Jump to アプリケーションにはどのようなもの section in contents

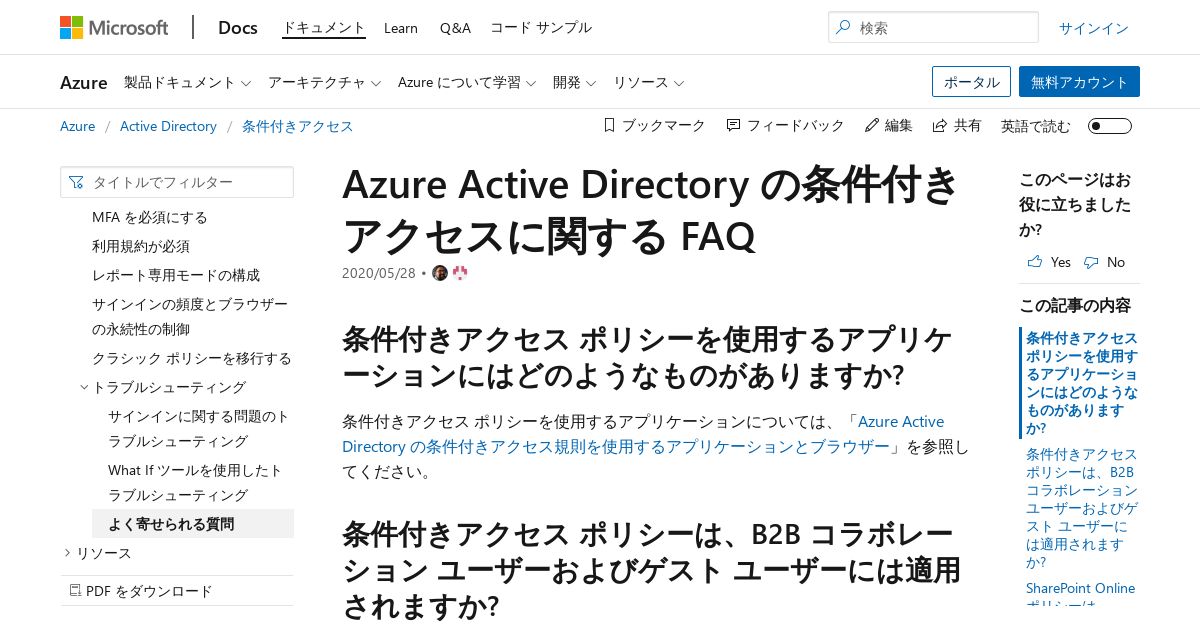tap(1082, 383)
